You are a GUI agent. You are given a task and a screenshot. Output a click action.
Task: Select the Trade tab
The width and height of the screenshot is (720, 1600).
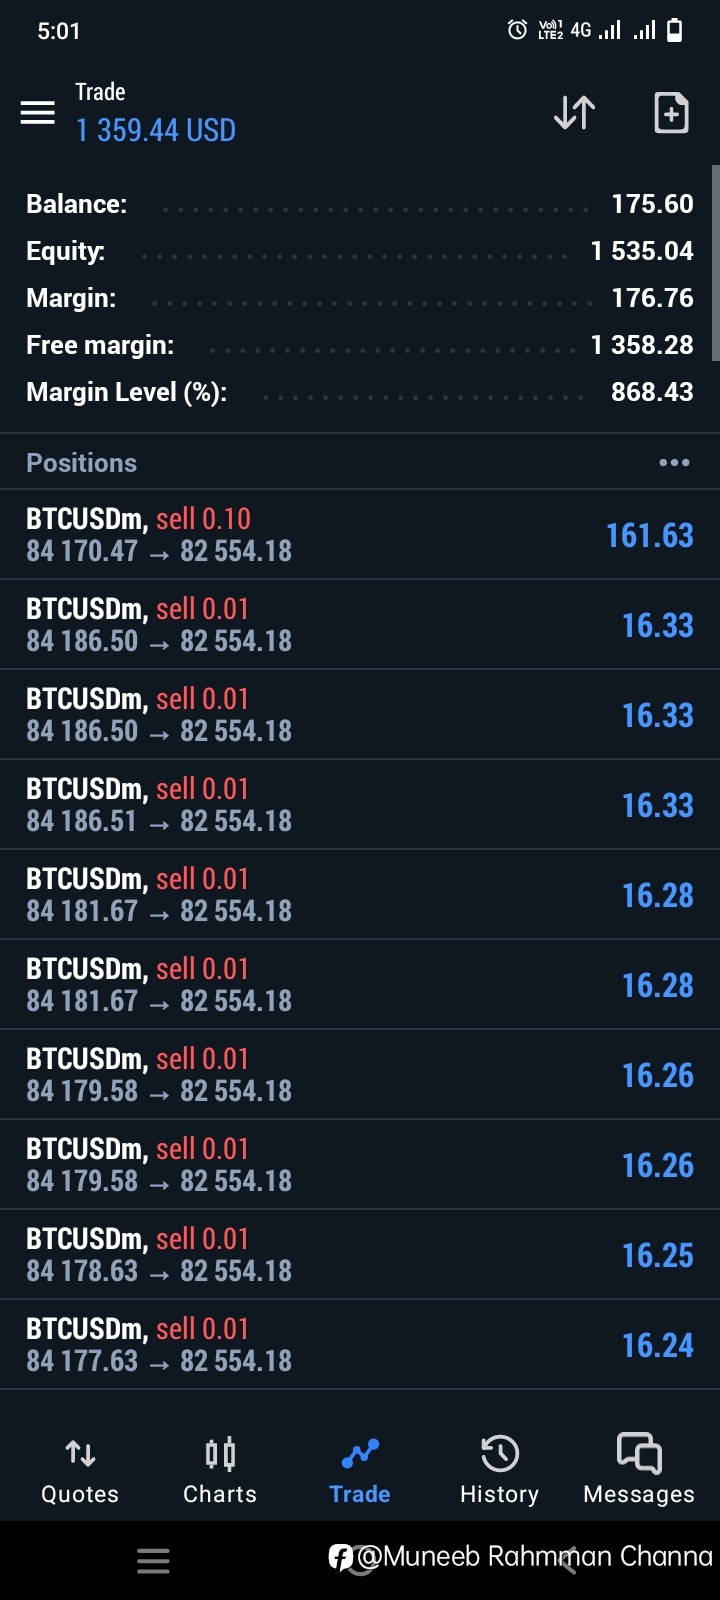pos(360,1472)
